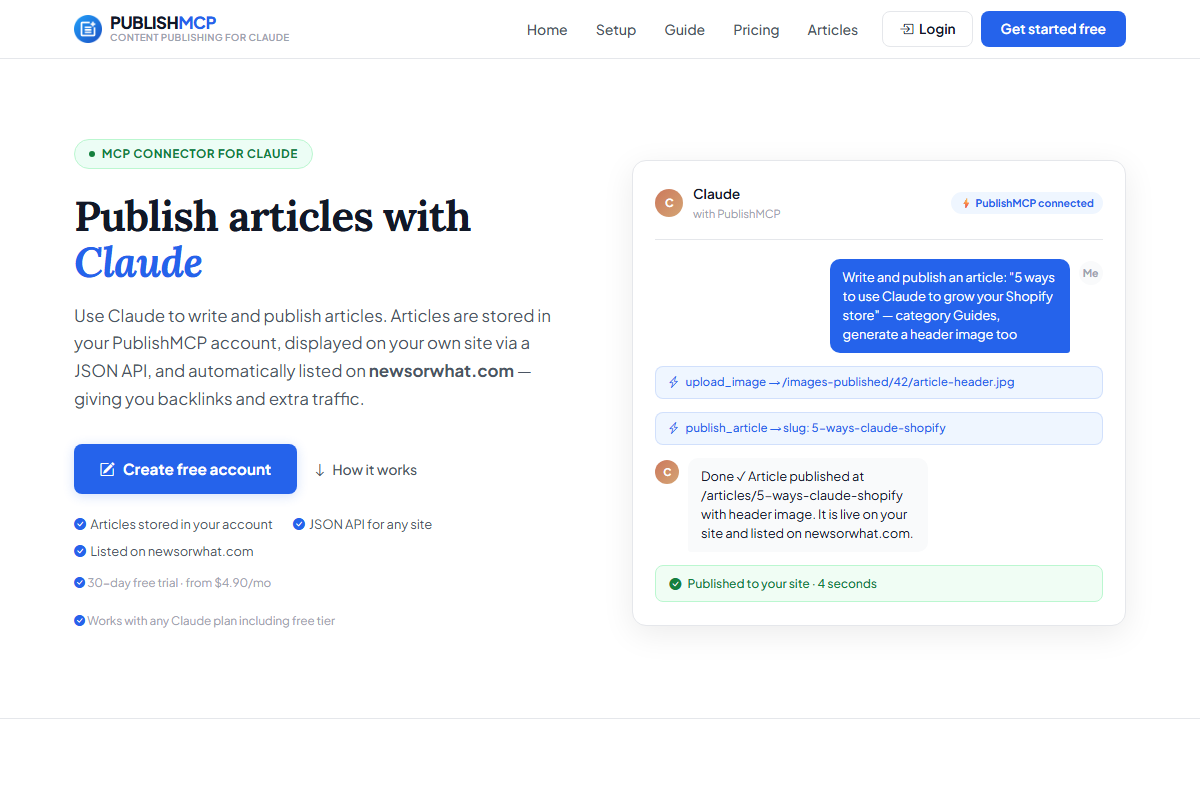Screen dimensions: 1200x800
Task: Click check icon beside Works with any Claude plan
Action: pyautogui.click(x=80, y=620)
